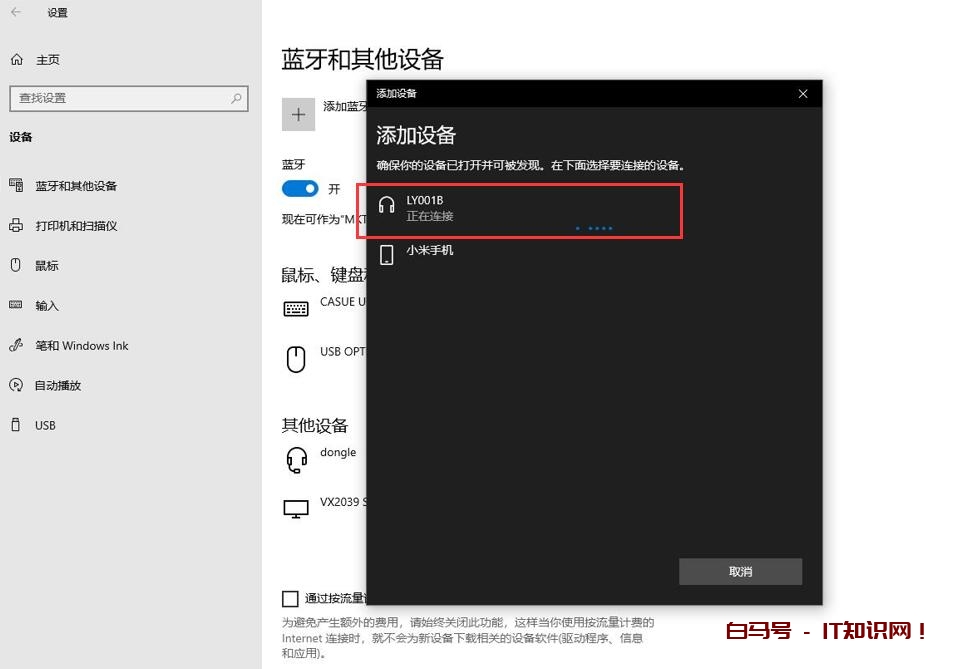This screenshot has height=669, width=954.
Task: Open 笔和 Windows Ink settings
Action: click(x=82, y=346)
